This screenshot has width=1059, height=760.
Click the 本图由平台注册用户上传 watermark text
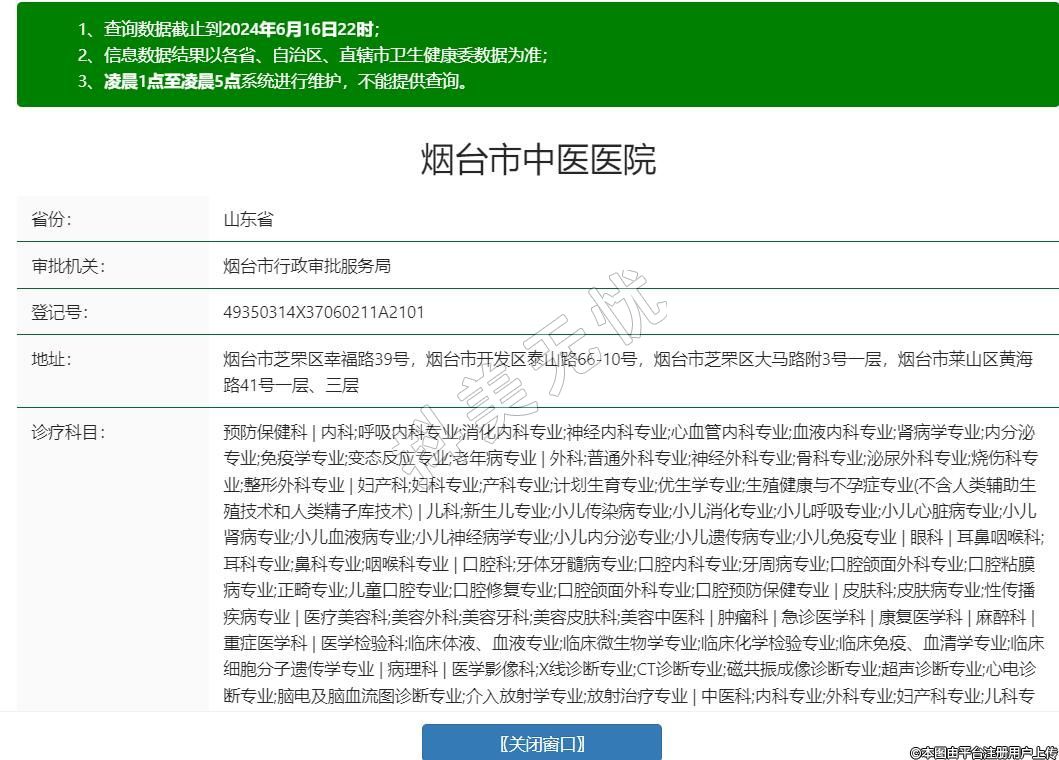983,751
